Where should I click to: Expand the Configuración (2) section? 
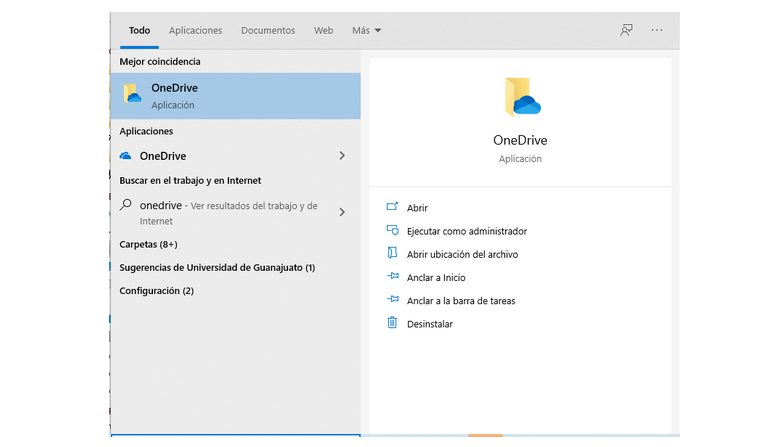click(x=156, y=290)
